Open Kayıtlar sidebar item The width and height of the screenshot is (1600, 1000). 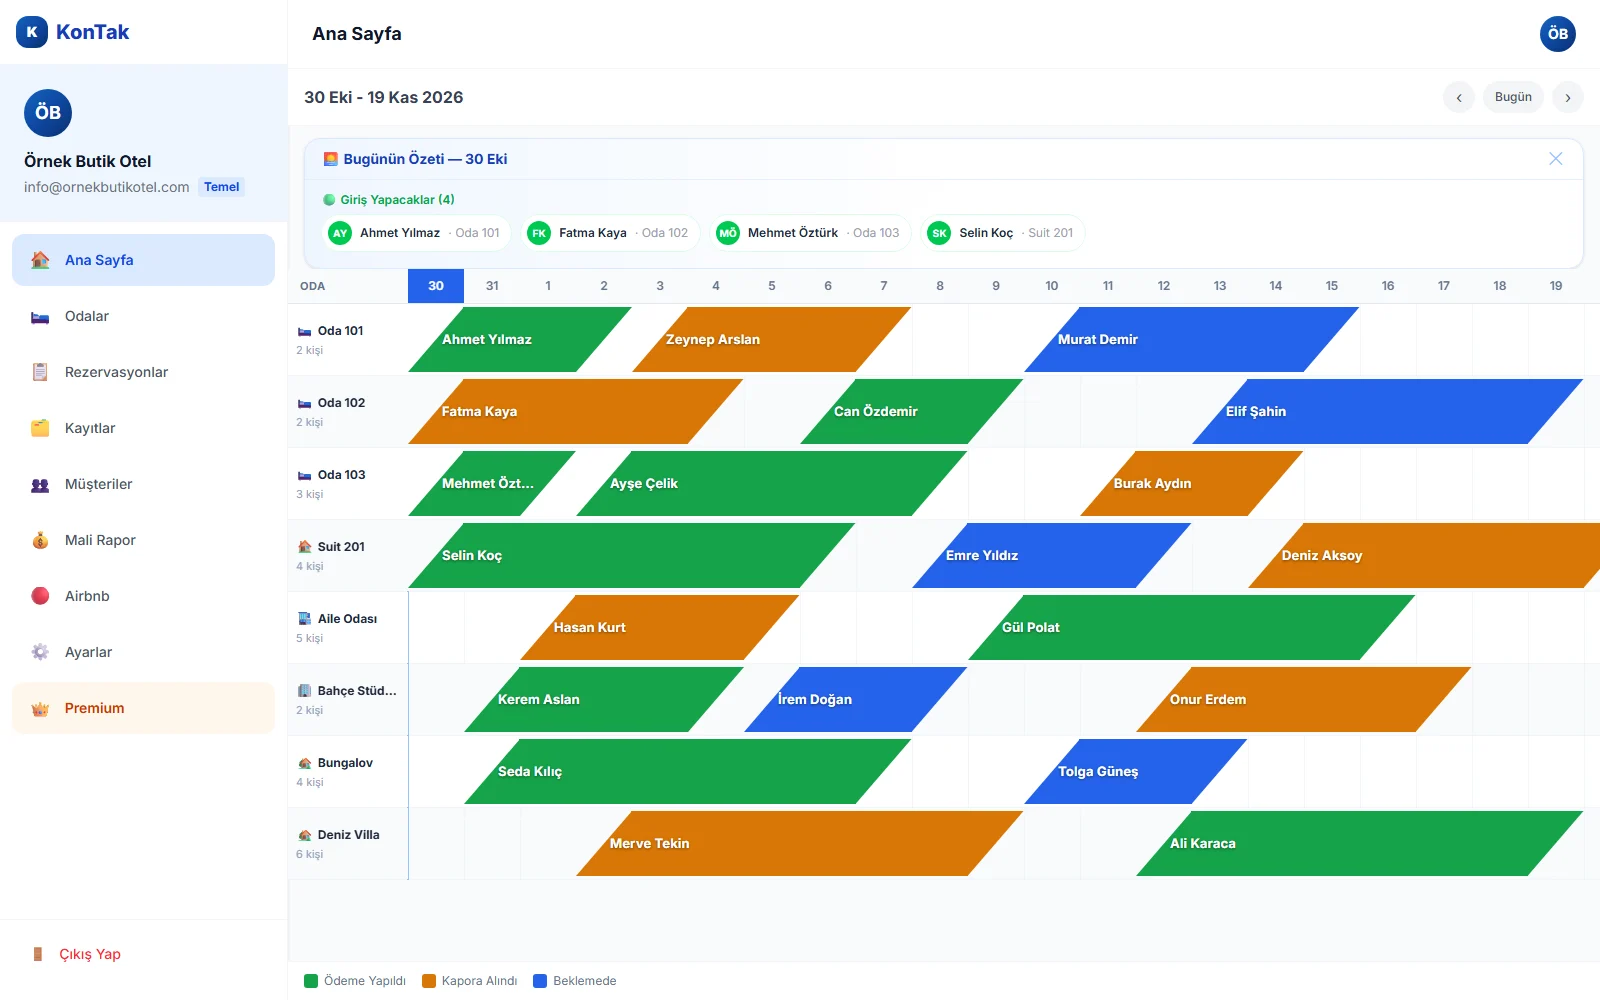143,428
